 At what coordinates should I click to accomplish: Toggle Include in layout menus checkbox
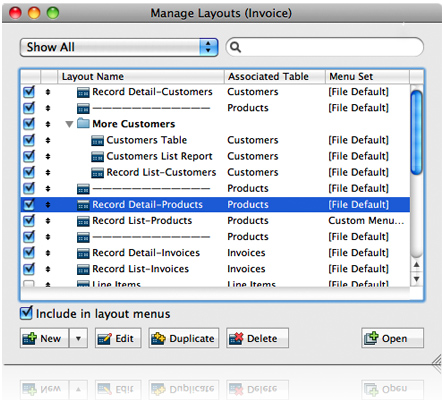point(26,313)
